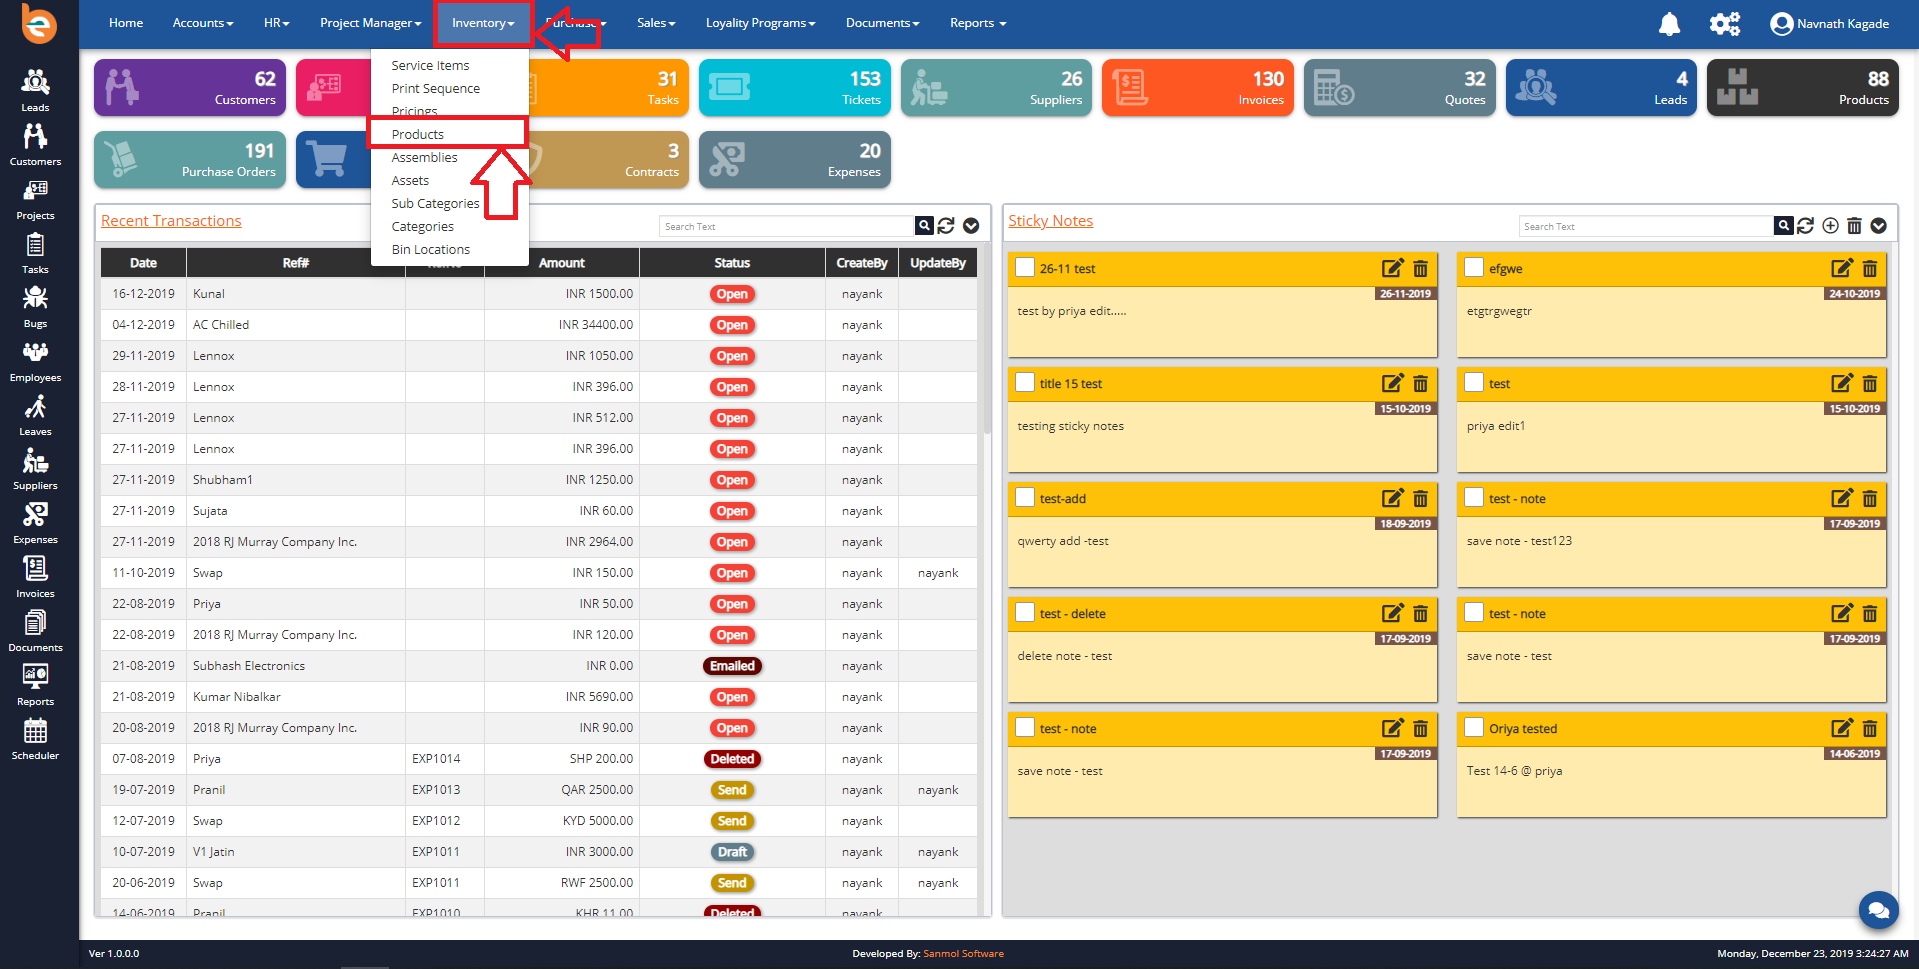Image resolution: width=1919 pixels, height=969 pixels.
Task: Expand the Sales menu
Action: tap(656, 23)
